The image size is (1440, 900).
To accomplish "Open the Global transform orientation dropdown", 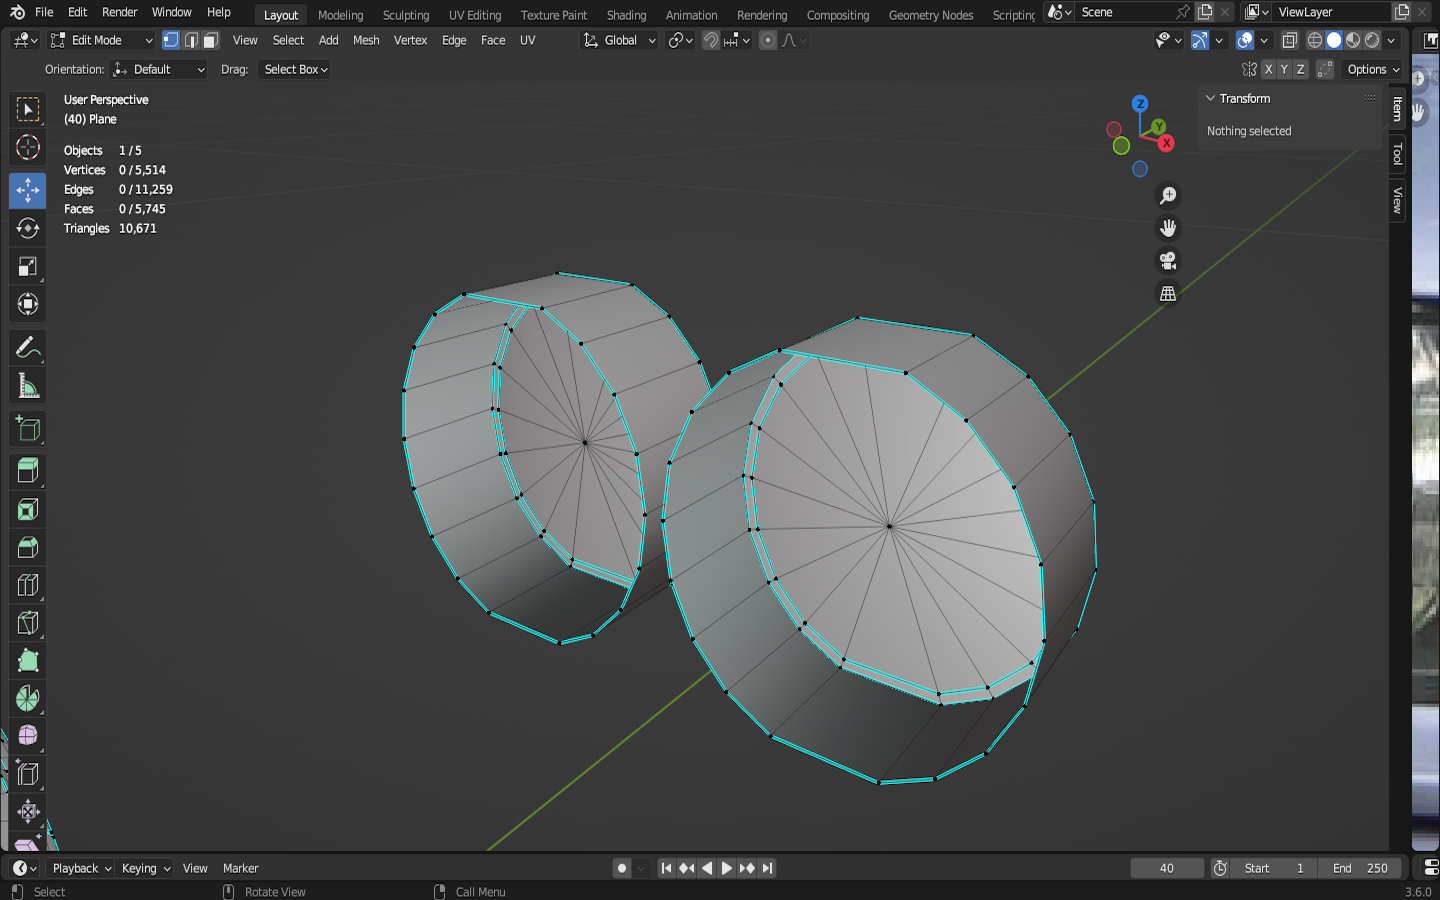I will click(620, 40).
